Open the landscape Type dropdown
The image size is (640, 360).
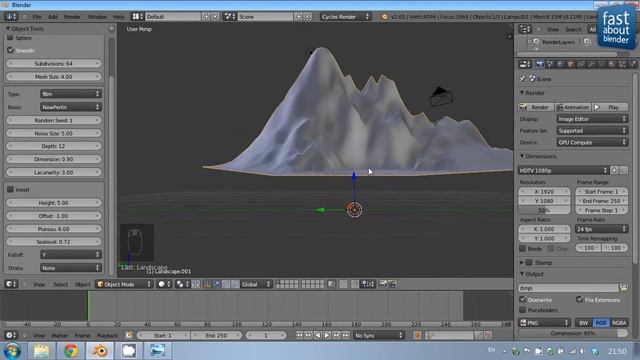click(71, 94)
